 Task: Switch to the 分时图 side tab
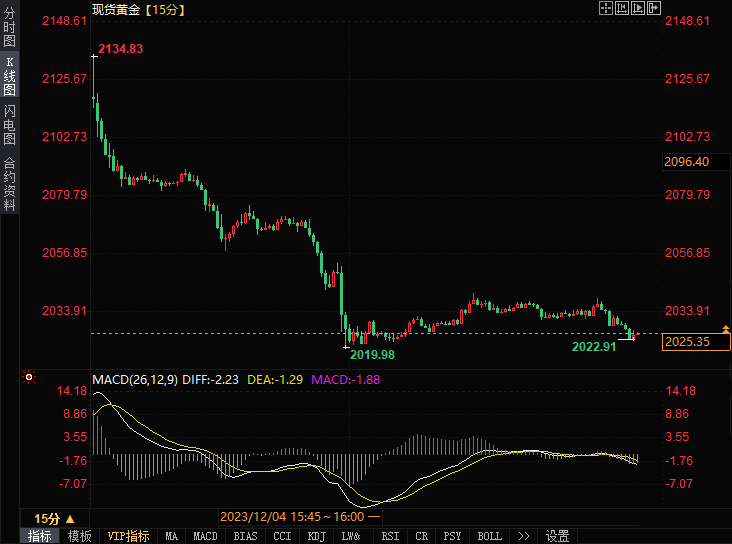(10, 27)
